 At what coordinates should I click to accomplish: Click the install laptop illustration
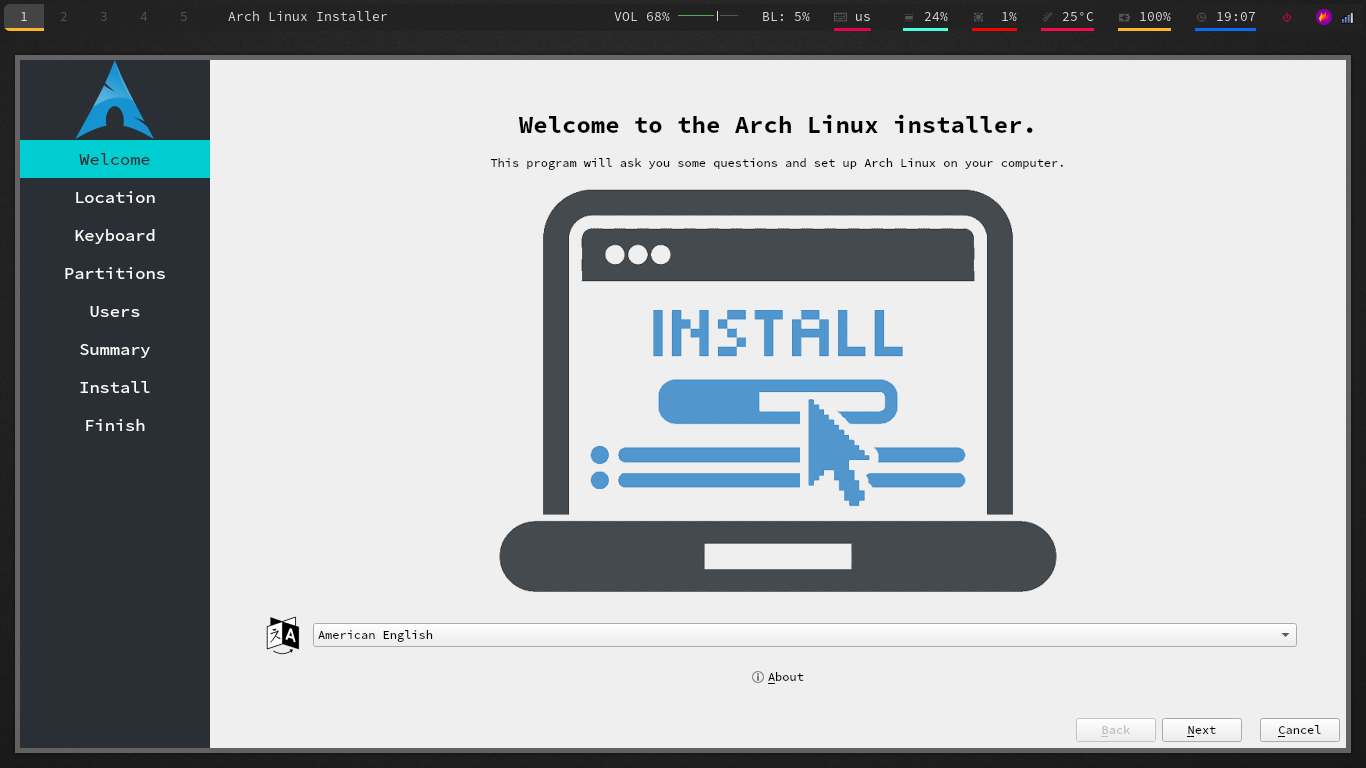[x=778, y=390]
